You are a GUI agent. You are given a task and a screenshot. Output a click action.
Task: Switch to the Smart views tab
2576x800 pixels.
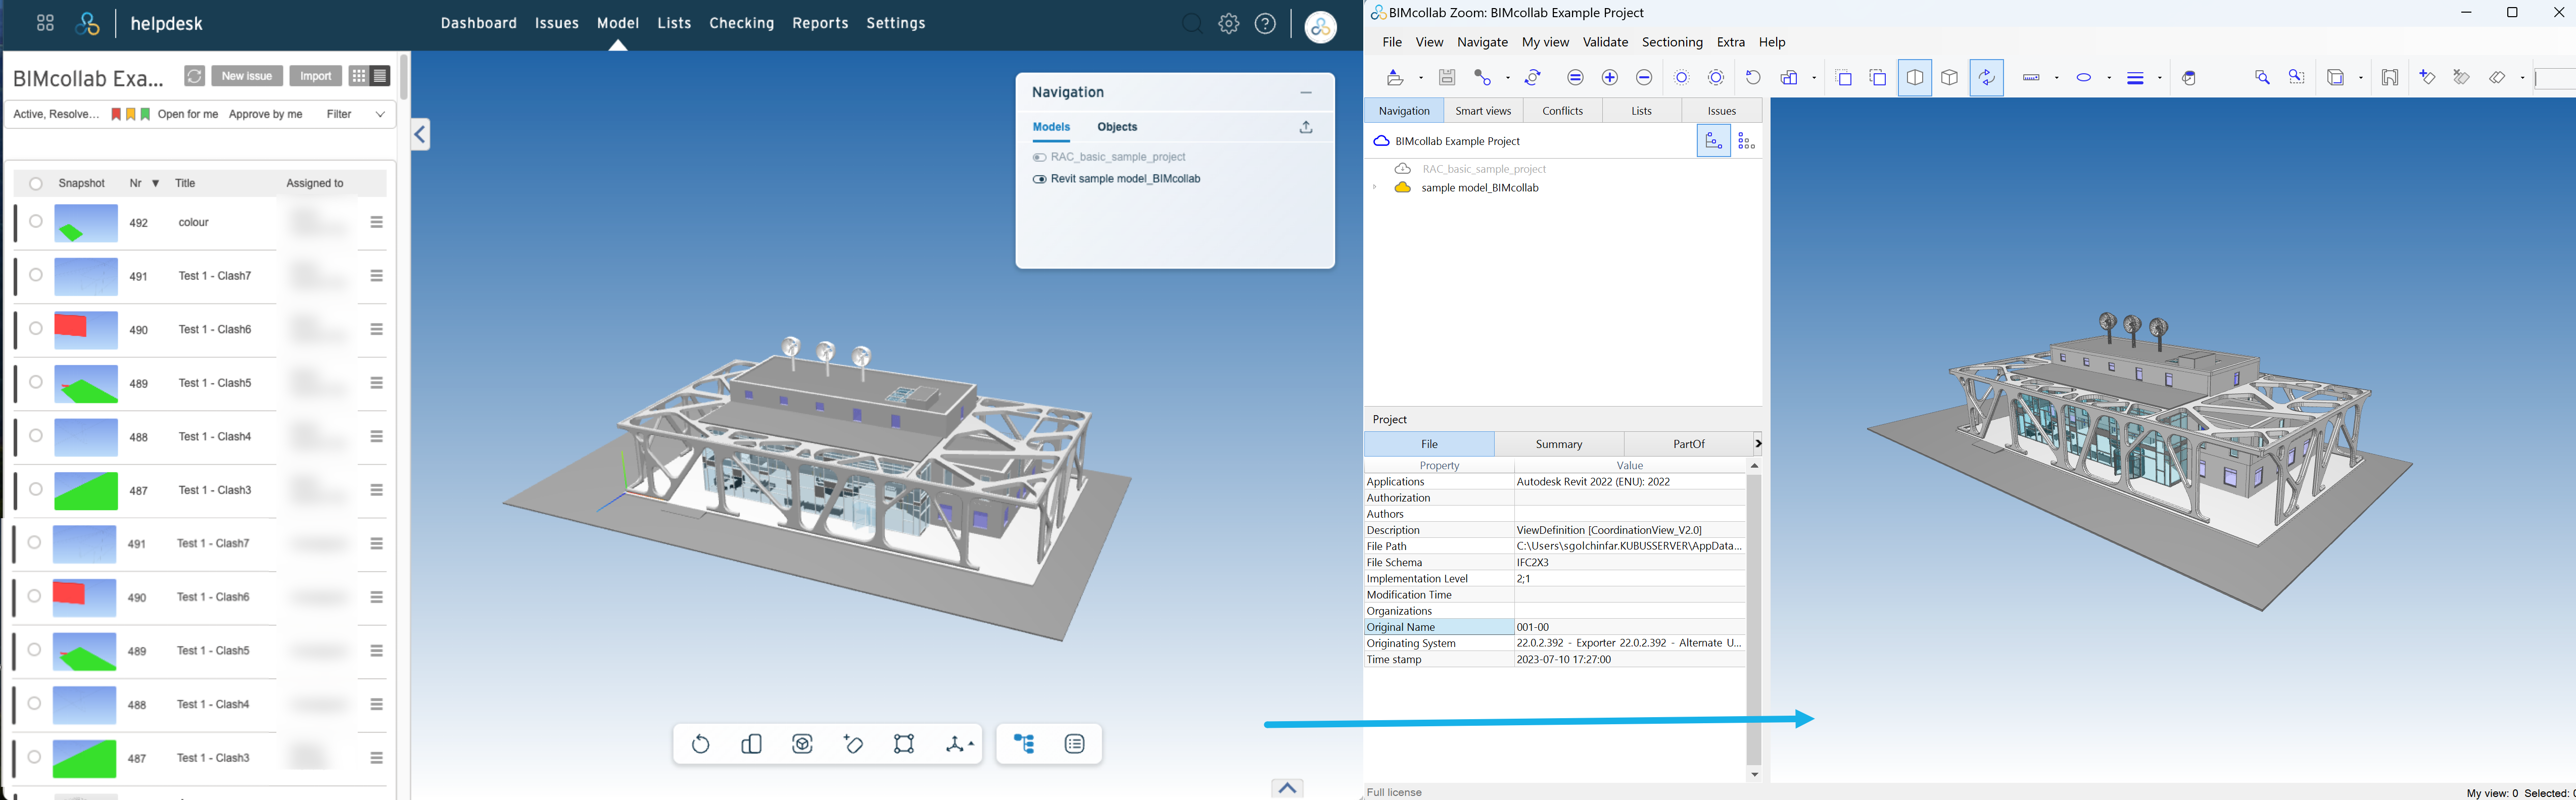click(x=1483, y=111)
